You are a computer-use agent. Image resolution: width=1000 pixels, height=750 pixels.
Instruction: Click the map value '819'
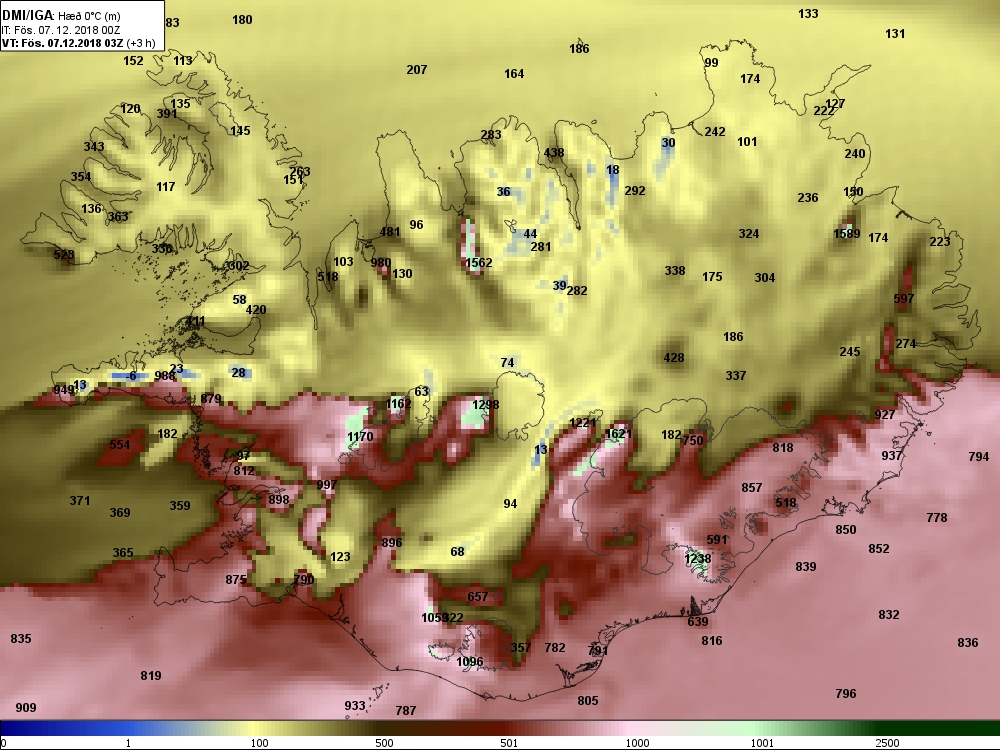pyautogui.click(x=151, y=676)
